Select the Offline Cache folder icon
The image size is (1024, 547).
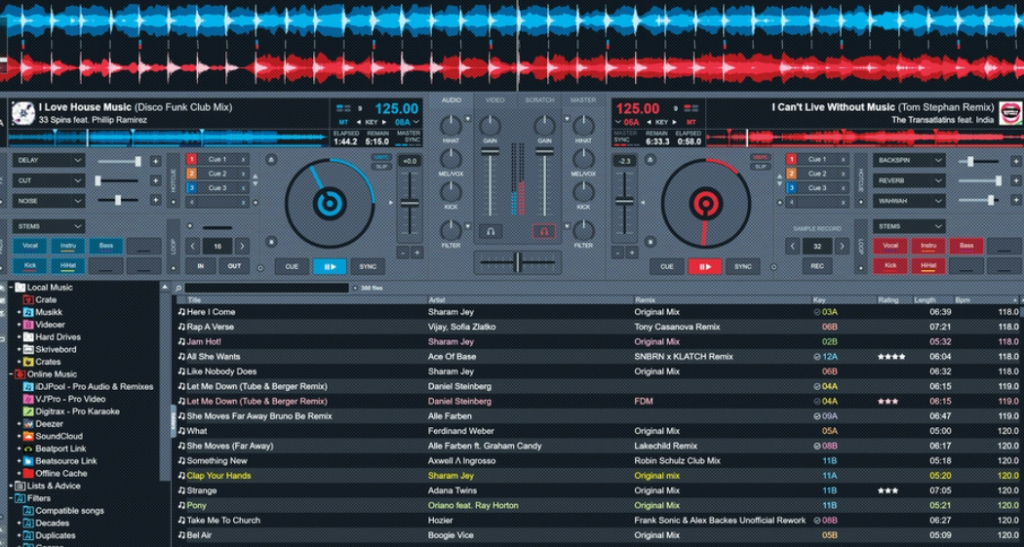click(x=28, y=473)
